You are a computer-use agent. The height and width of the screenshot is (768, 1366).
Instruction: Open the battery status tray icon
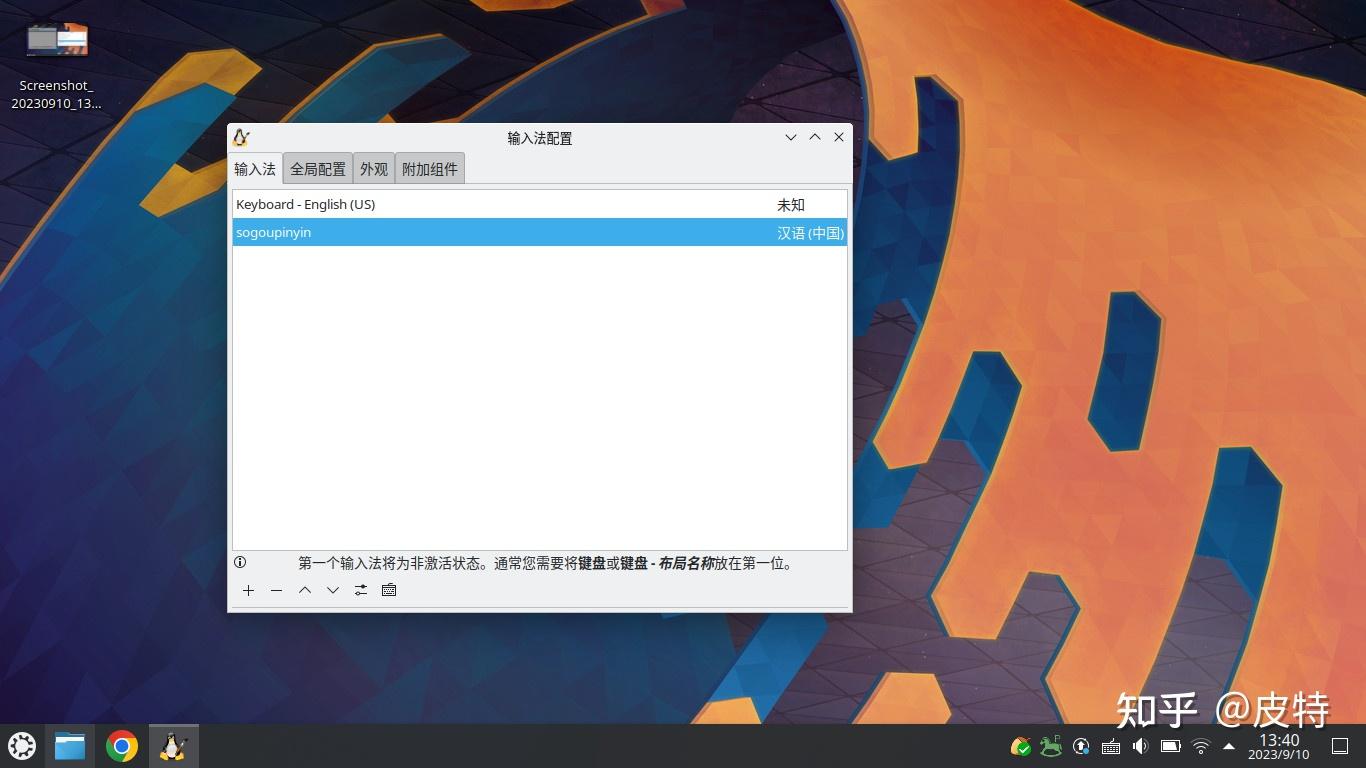point(1170,746)
